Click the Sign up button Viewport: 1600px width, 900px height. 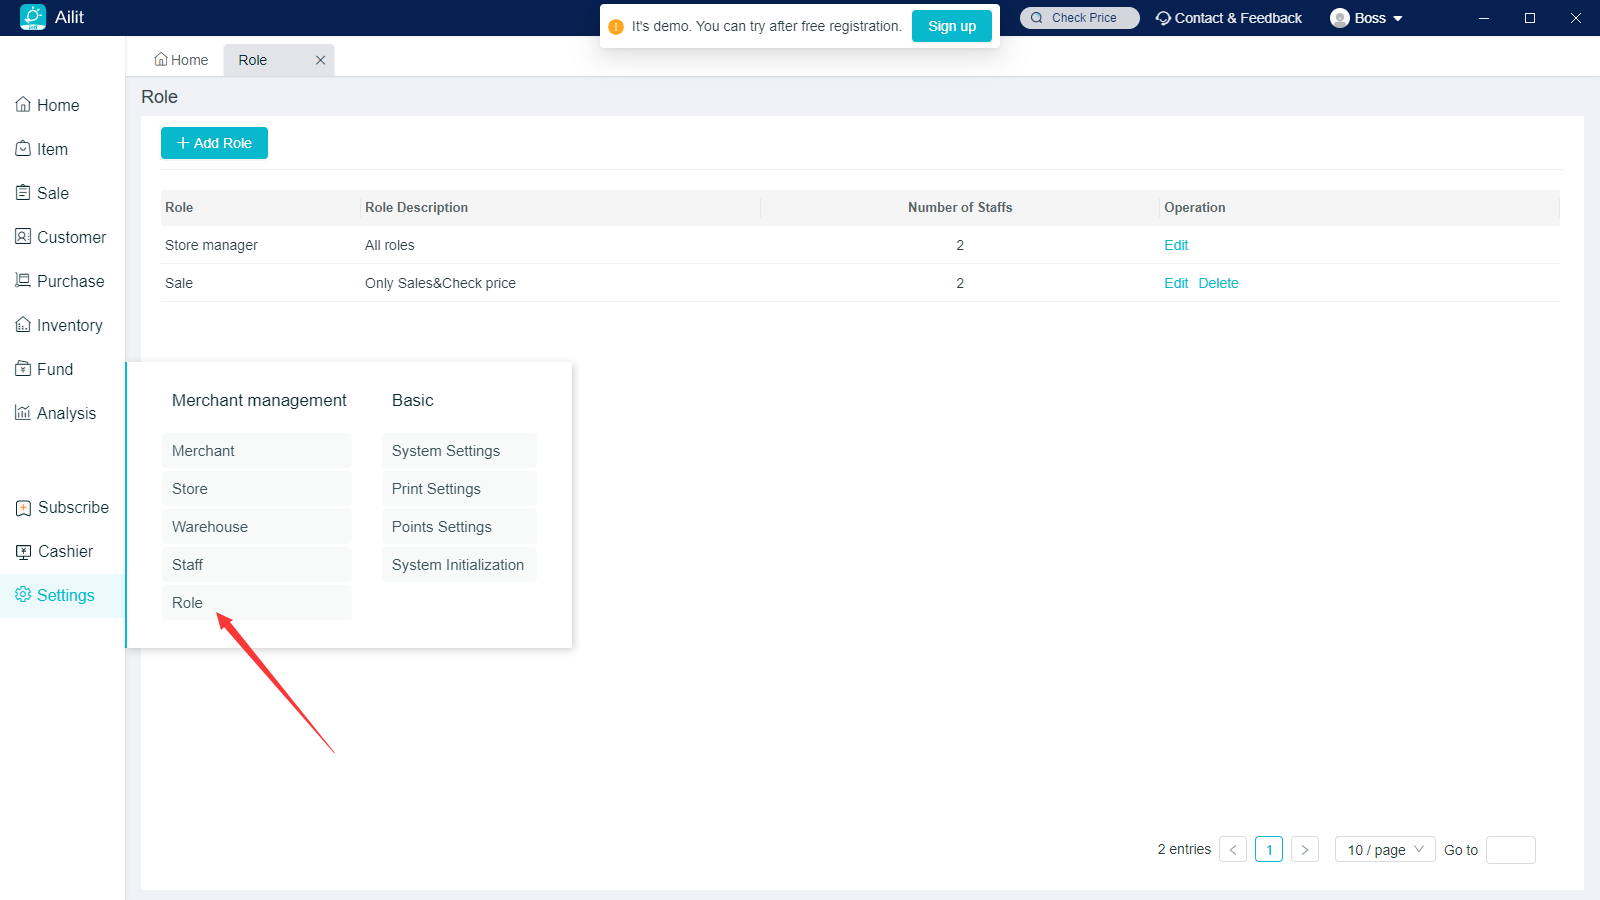point(951,26)
